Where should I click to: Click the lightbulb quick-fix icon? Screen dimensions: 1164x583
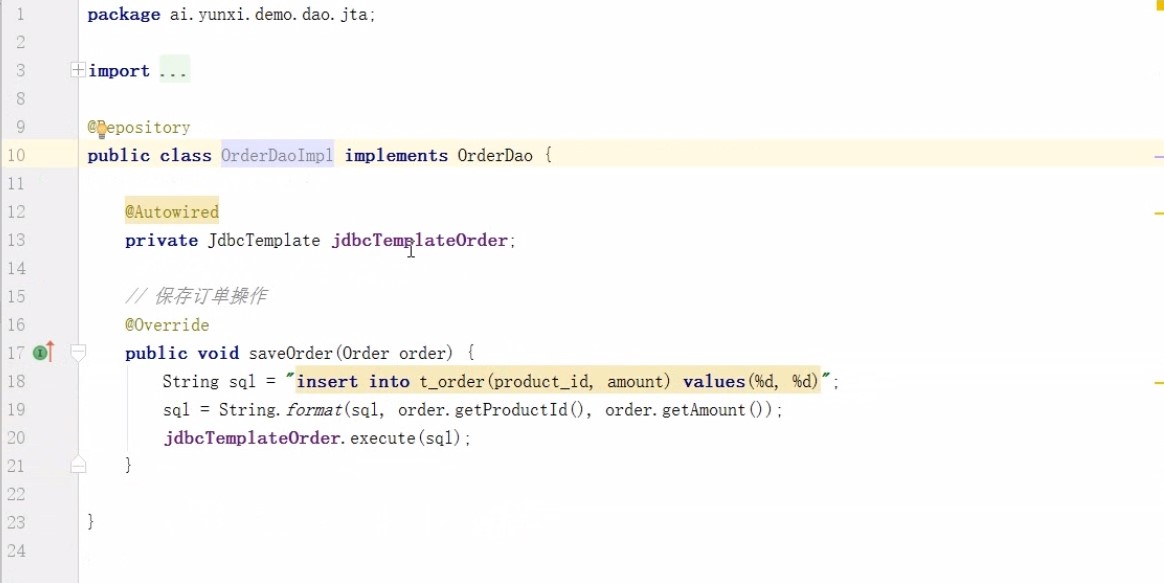[x=102, y=131]
